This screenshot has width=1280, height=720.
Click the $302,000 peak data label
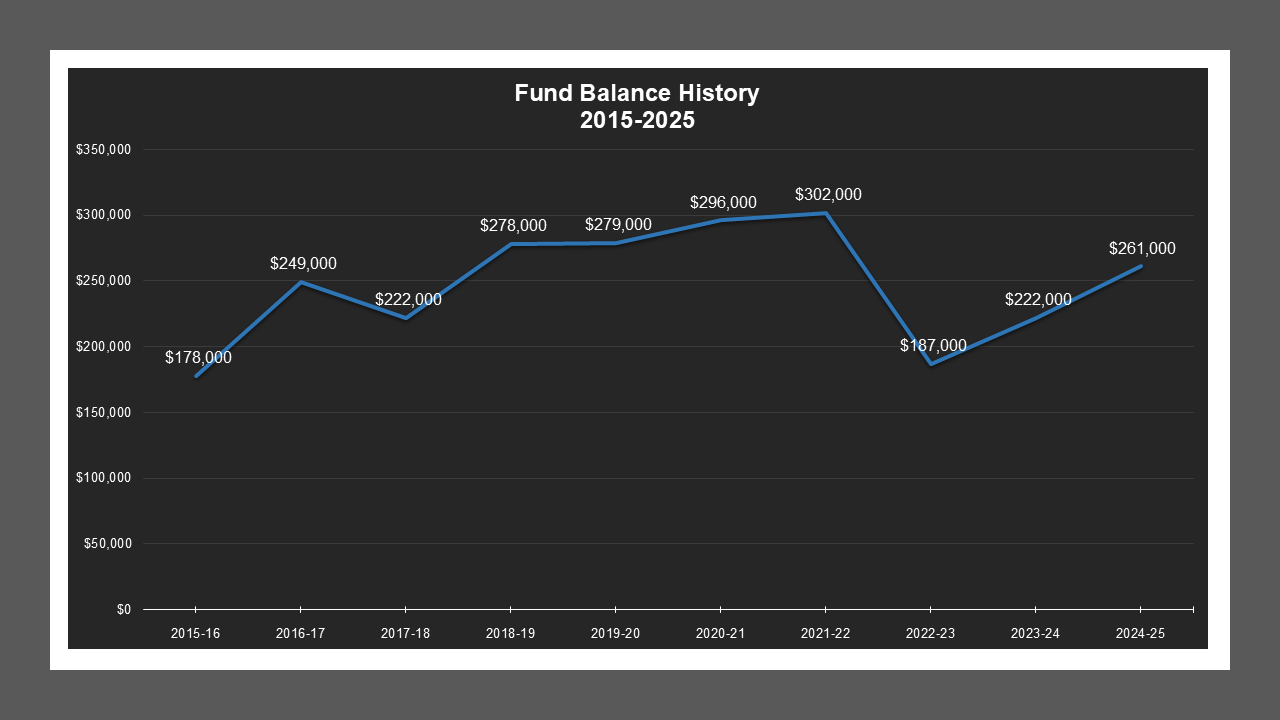[x=828, y=195]
